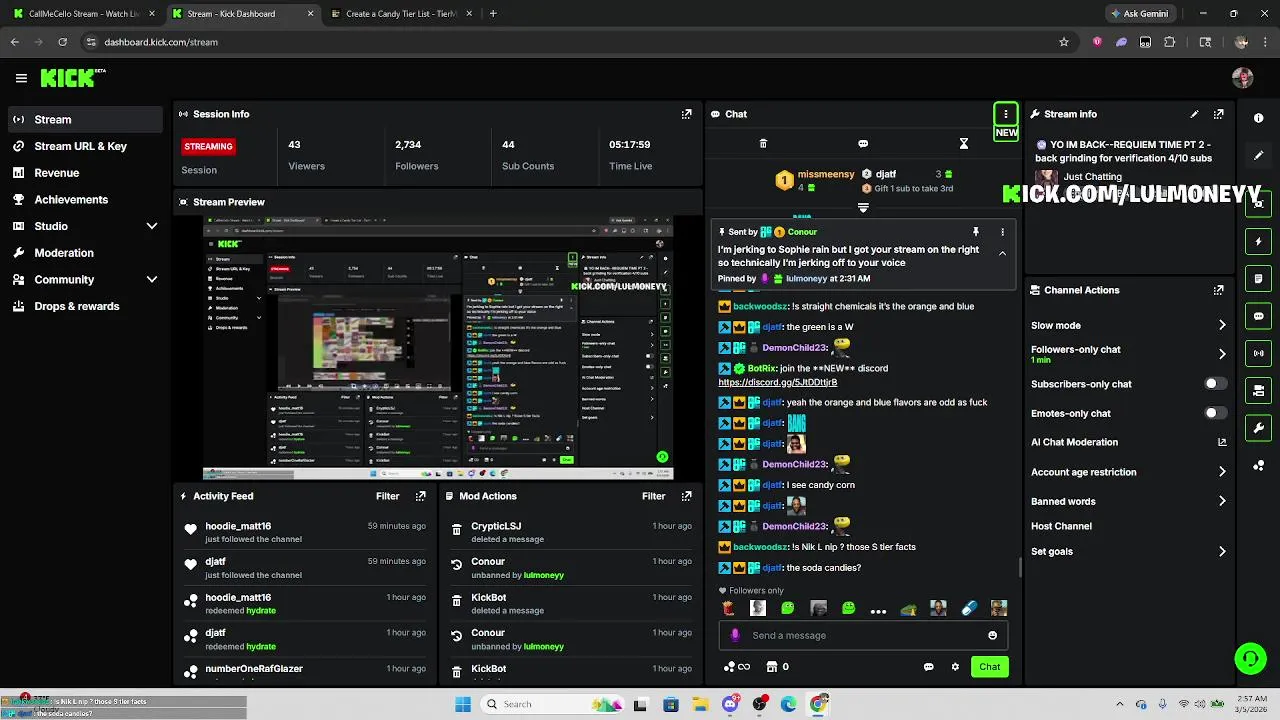Image resolution: width=1280 pixels, height=720 pixels.
Task: Open Activity Feed Filter
Action: (387, 496)
